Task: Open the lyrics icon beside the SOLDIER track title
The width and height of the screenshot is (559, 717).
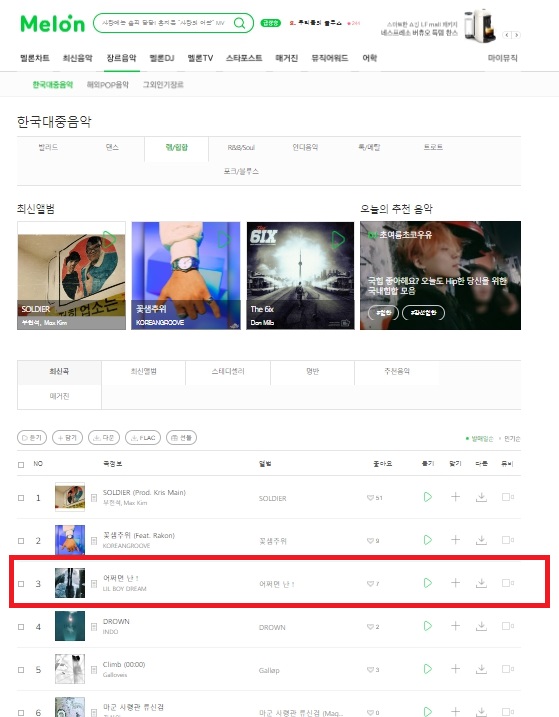Action: pyautogui.click(x=94, y=498)
